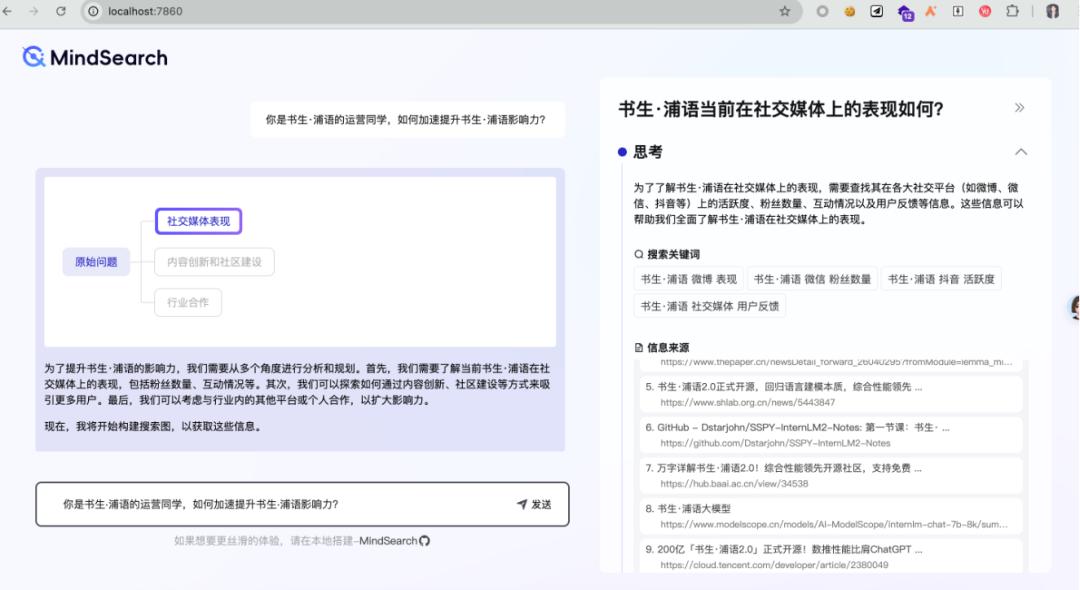Image resolution: width=1080 pixels, height=590 pixels.
Task: Collapse the side panel with double chevron
Action: click(1019, 107)
